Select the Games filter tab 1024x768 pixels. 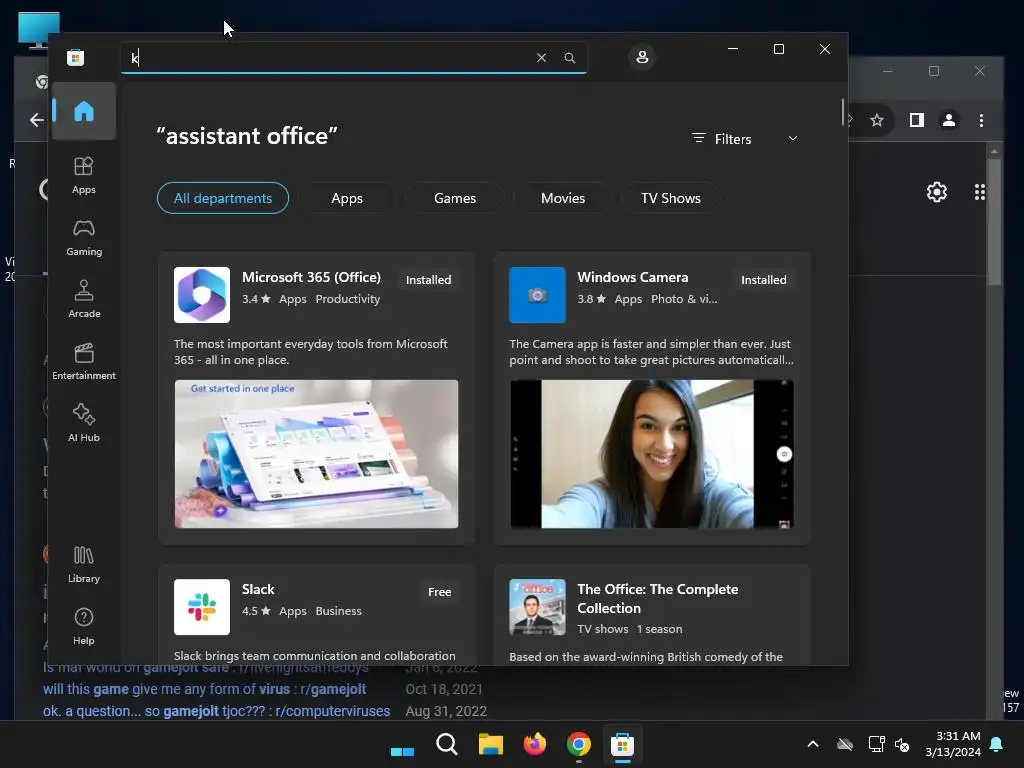coord(455,198)
